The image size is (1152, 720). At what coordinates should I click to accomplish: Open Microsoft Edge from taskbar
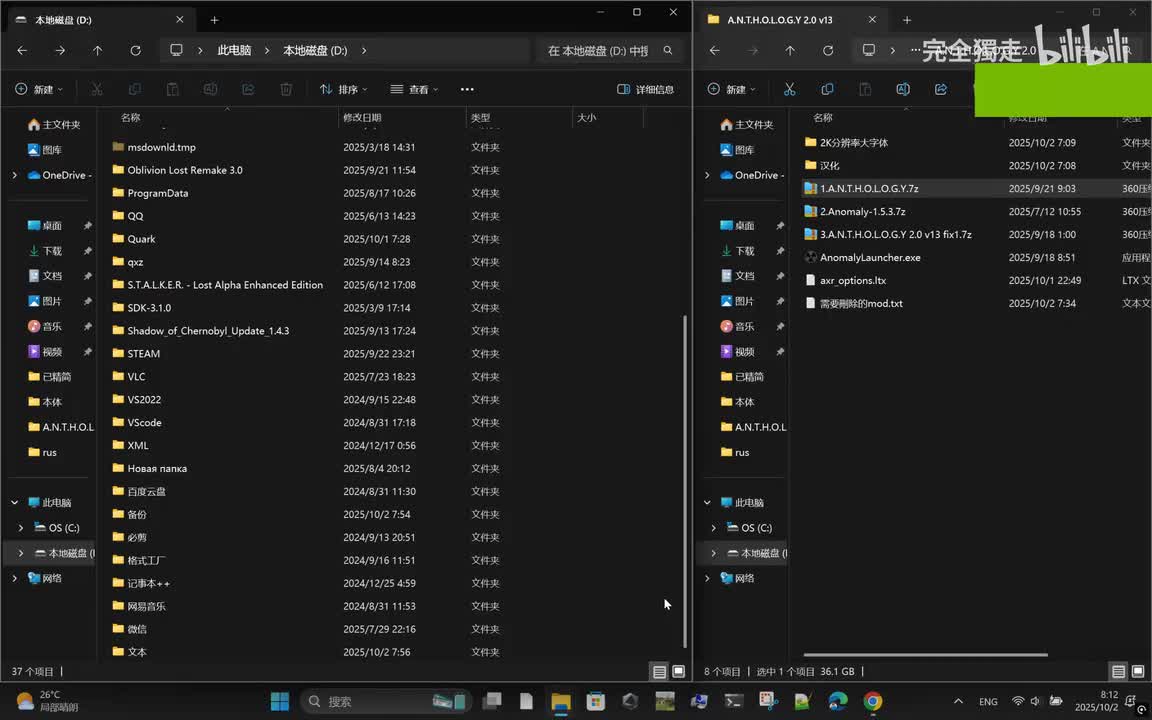[x=838, y=702]
